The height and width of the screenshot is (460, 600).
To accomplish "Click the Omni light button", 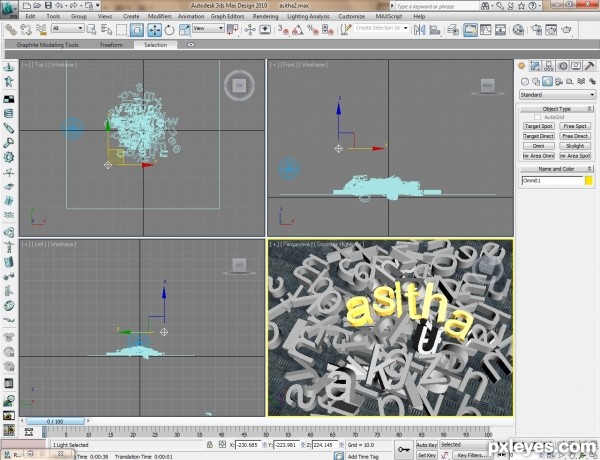I will (538, 146).
